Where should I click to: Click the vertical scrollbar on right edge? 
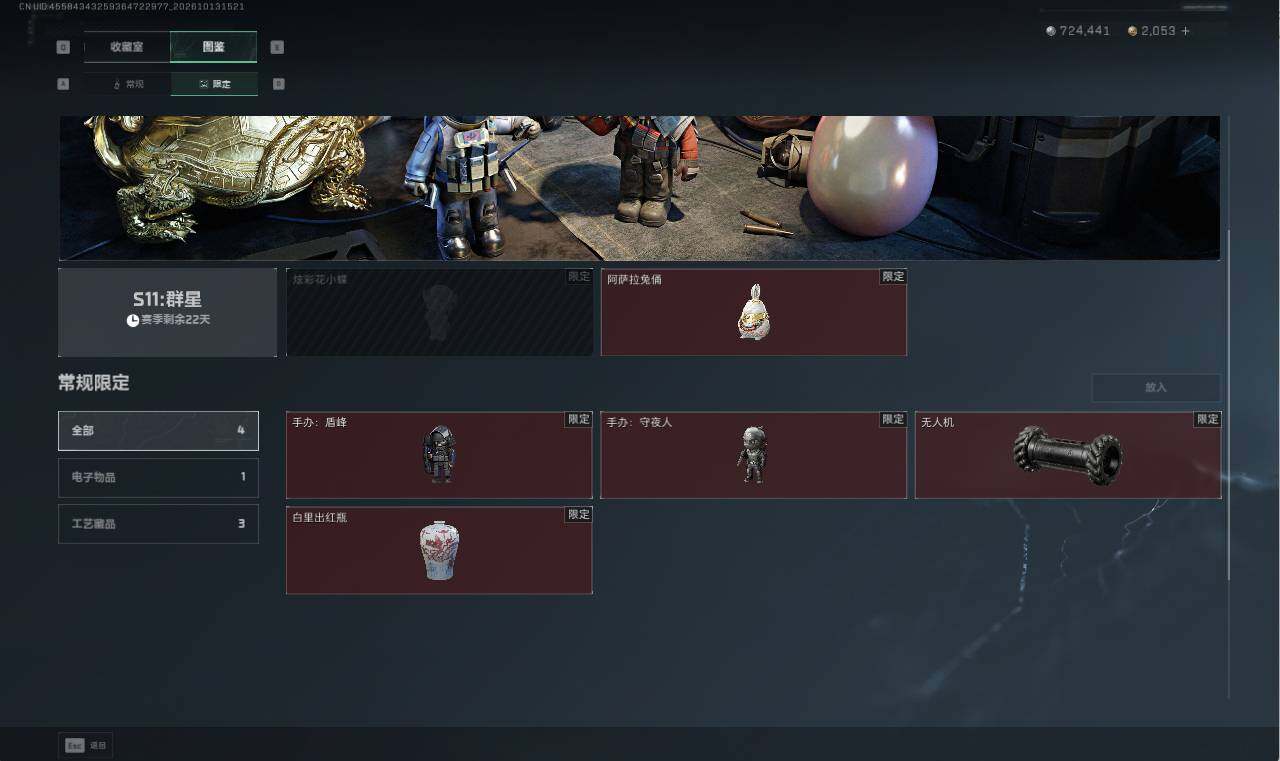(x=1230, y=405)
